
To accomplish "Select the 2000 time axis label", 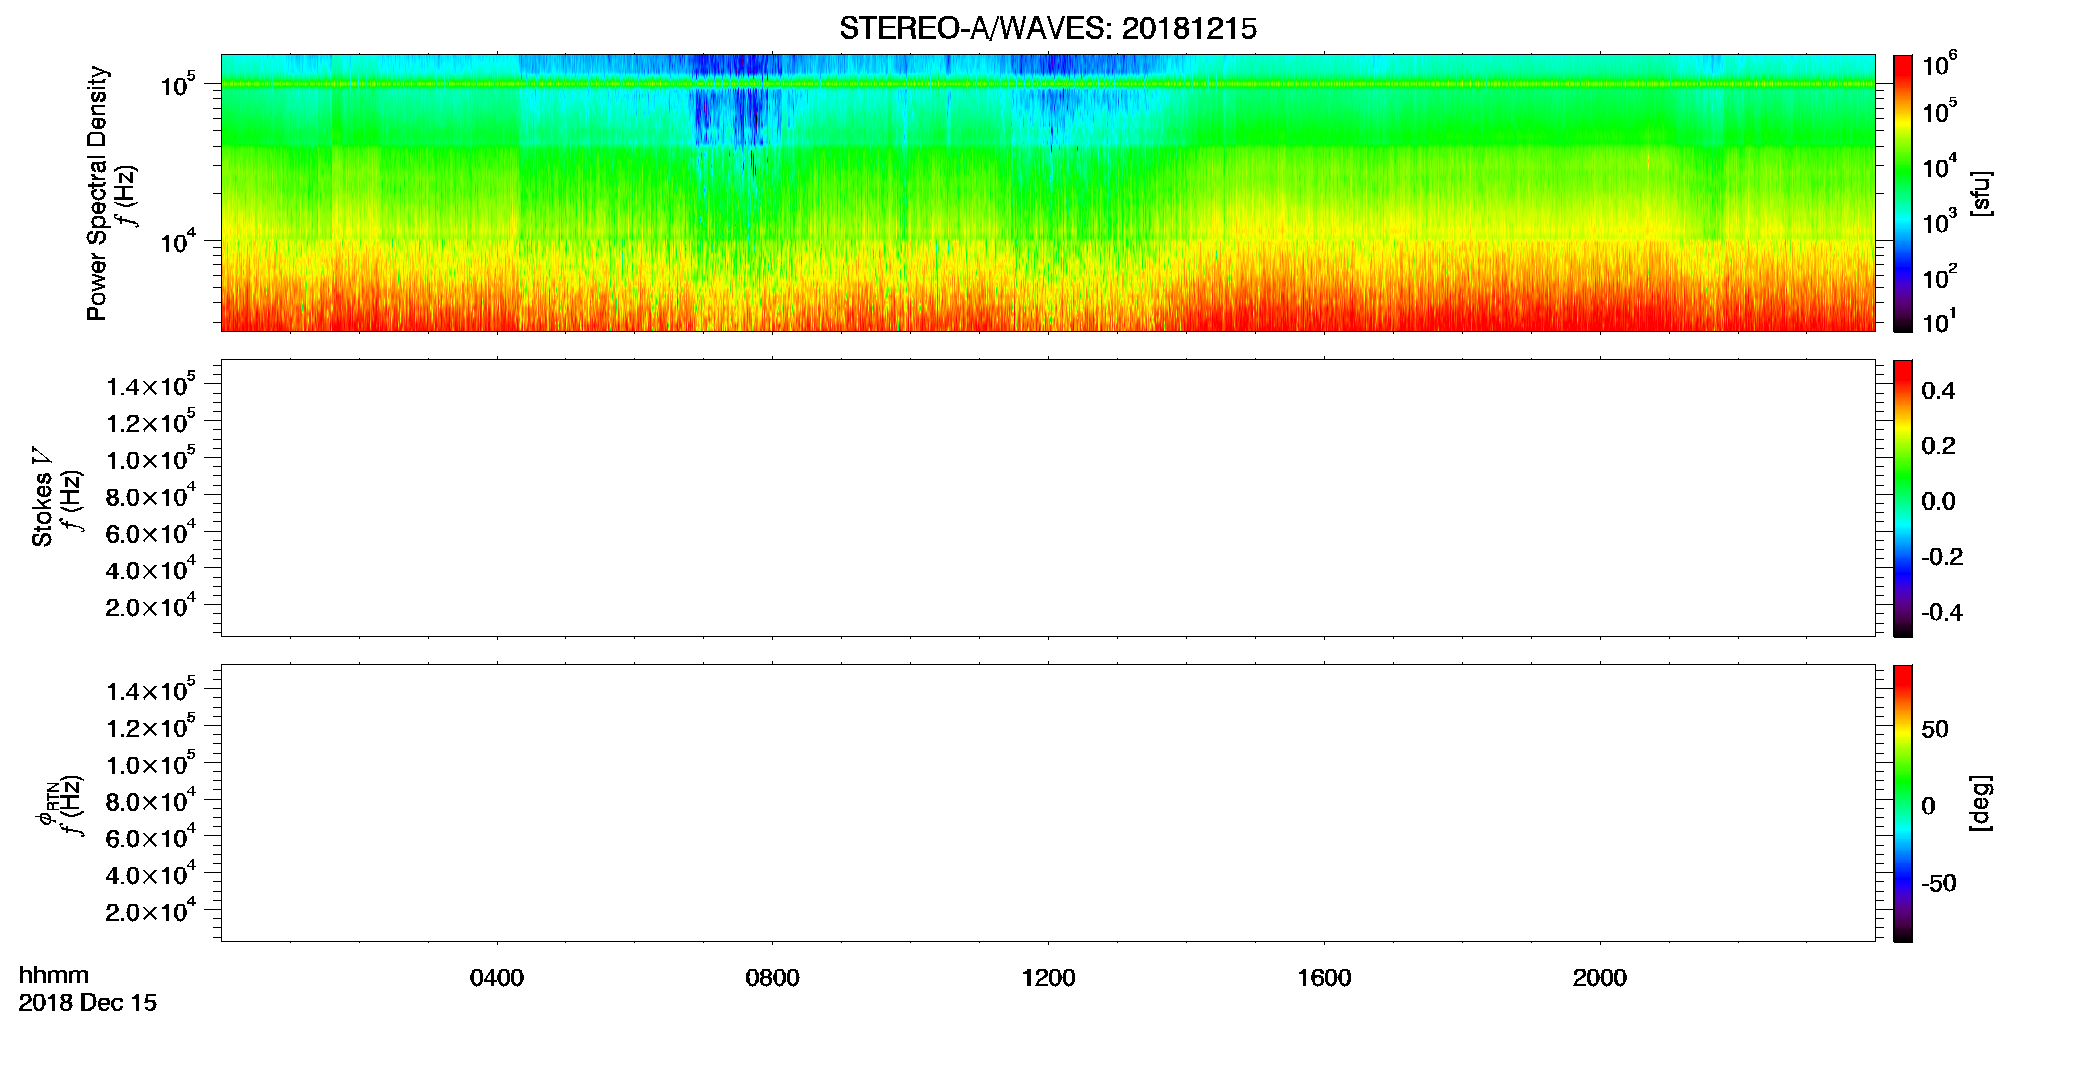I will click(1599, 978).
